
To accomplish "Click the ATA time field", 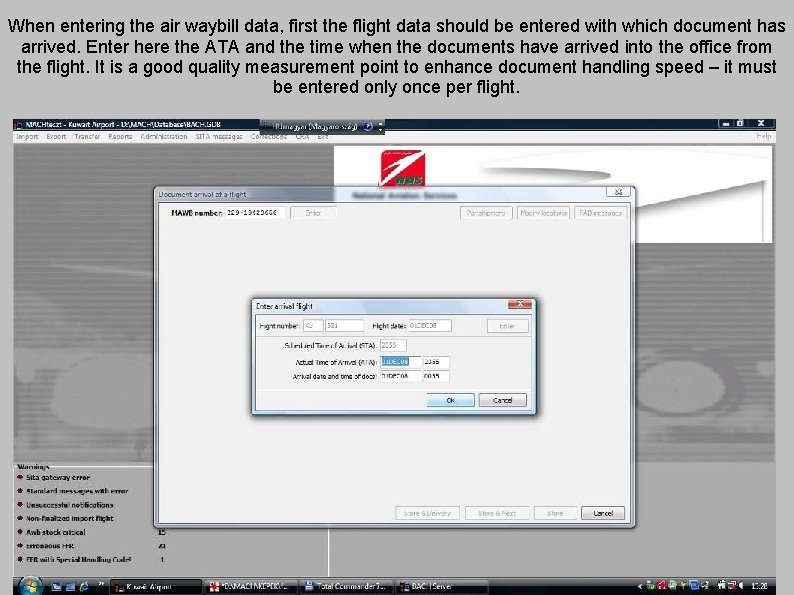I will click(436, 362).
